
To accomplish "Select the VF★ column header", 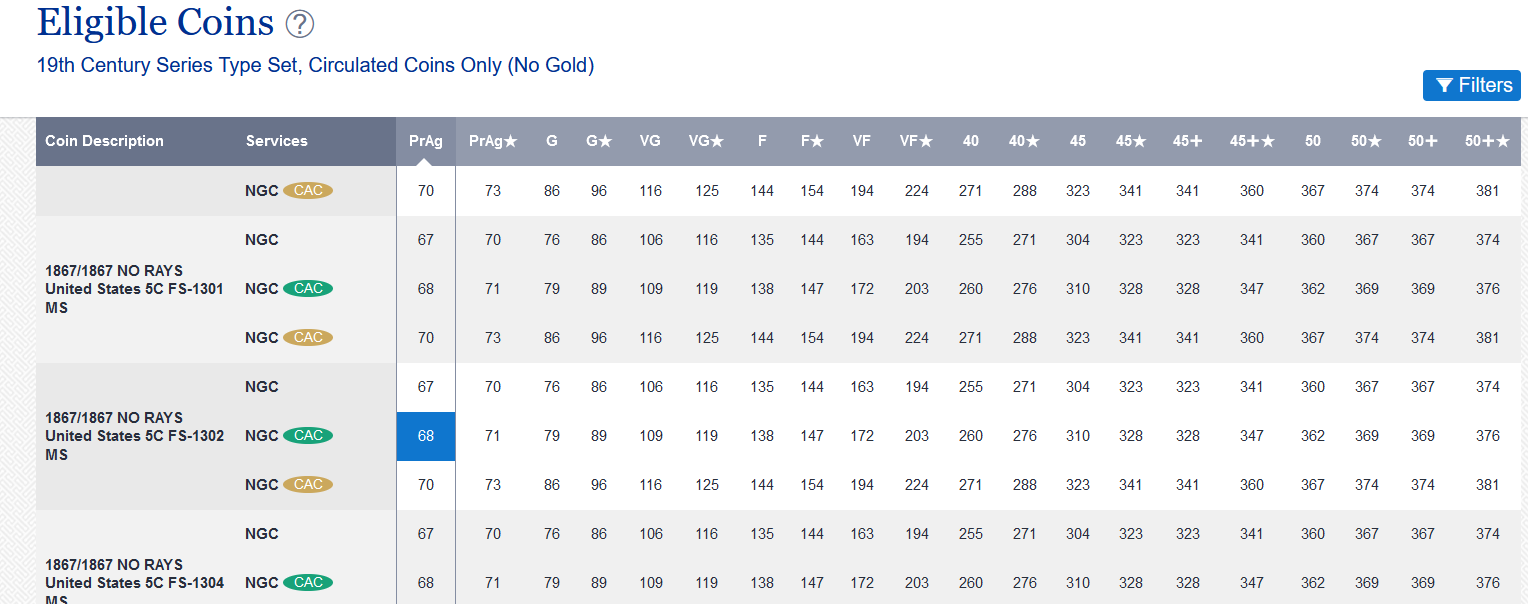I will click(x=916, y=141).
